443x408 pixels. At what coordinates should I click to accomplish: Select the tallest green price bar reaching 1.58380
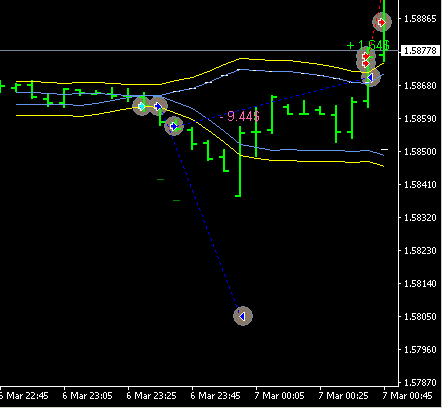tap(240, 161)
